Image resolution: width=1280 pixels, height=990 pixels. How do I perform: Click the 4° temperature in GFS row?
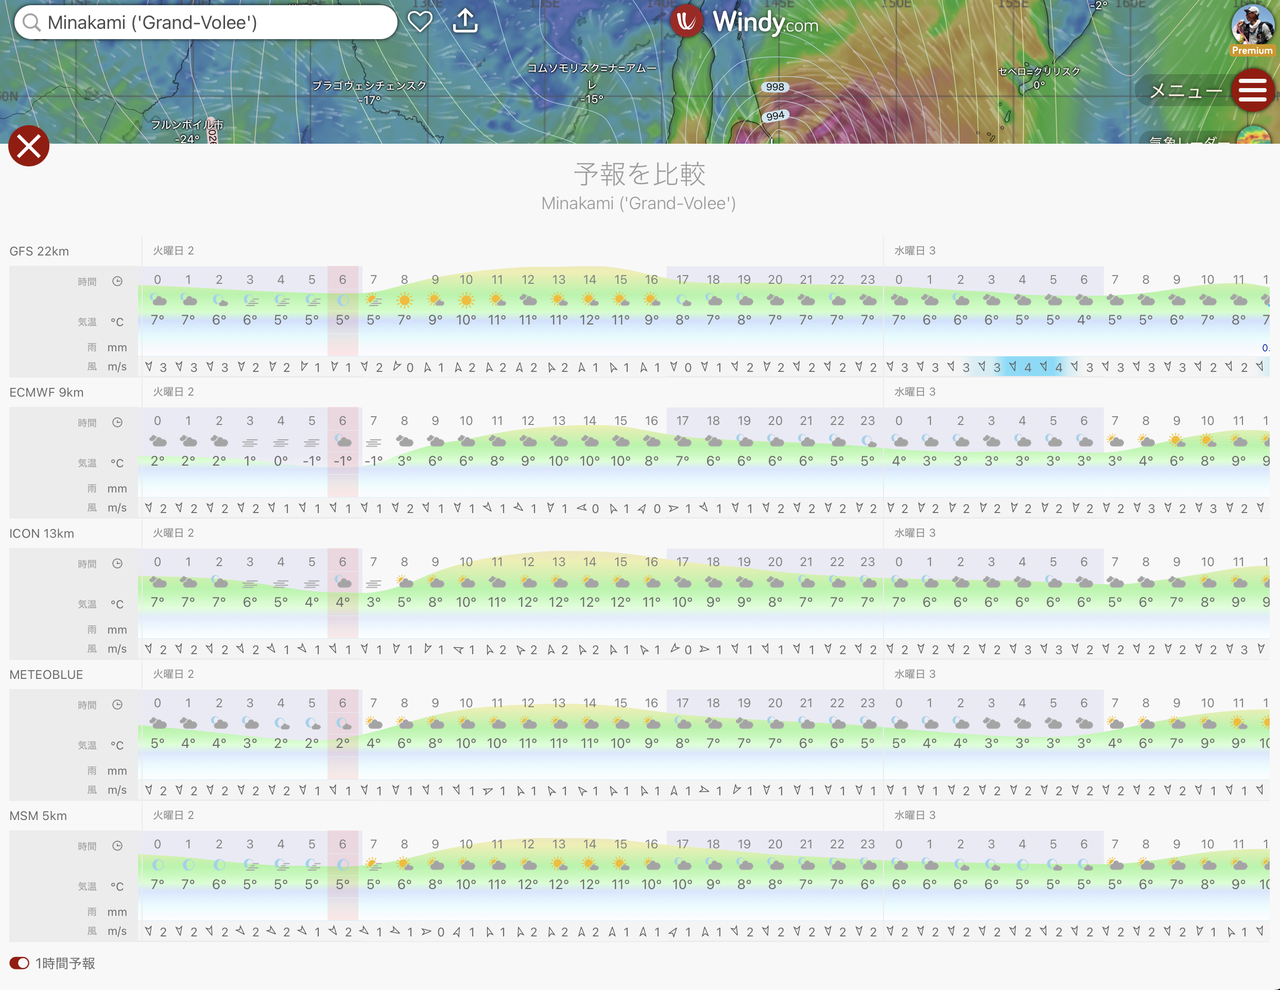click(x=1084, y=321)
